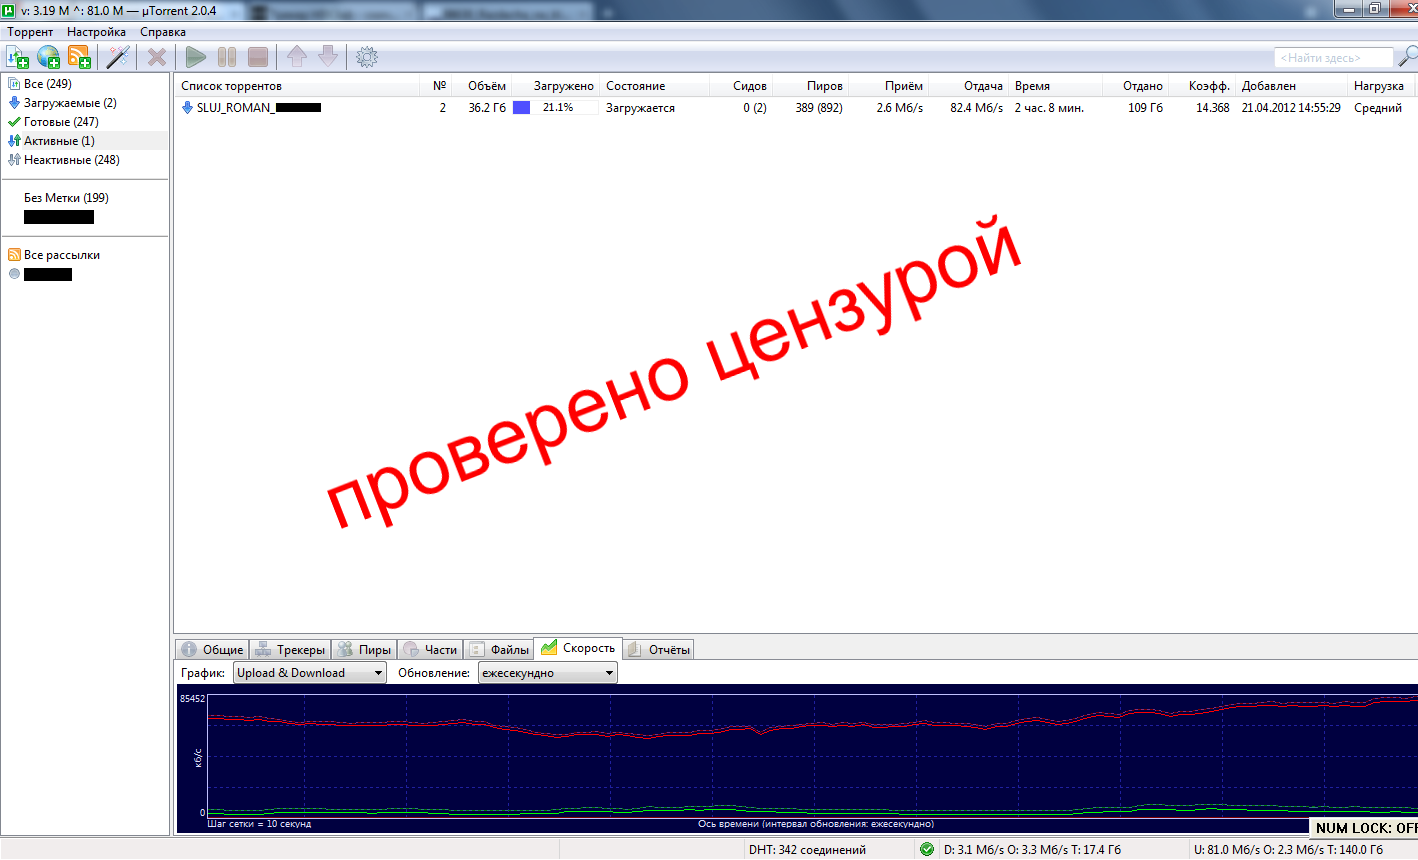Click the RSS icon beside Все рассылки

pyautogui.click(x=14, y=255)
